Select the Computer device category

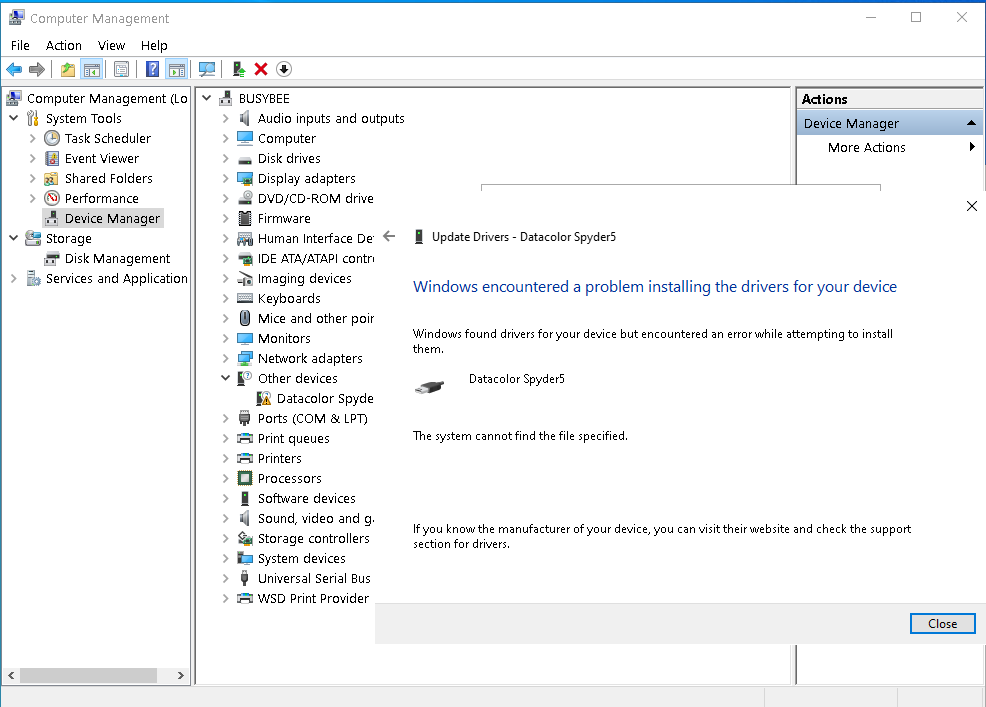[287, 138]
